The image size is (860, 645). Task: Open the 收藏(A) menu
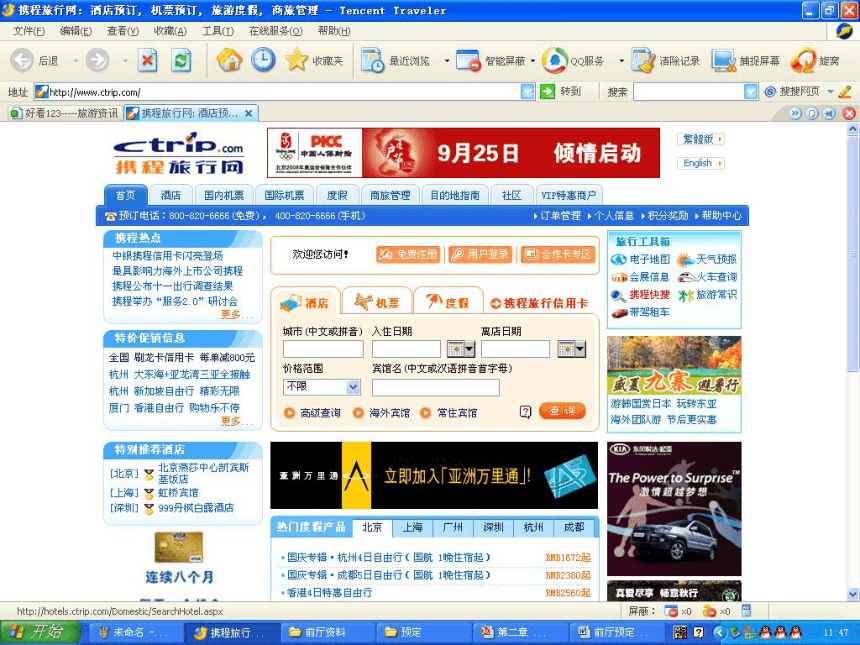[x=170, y=31]
